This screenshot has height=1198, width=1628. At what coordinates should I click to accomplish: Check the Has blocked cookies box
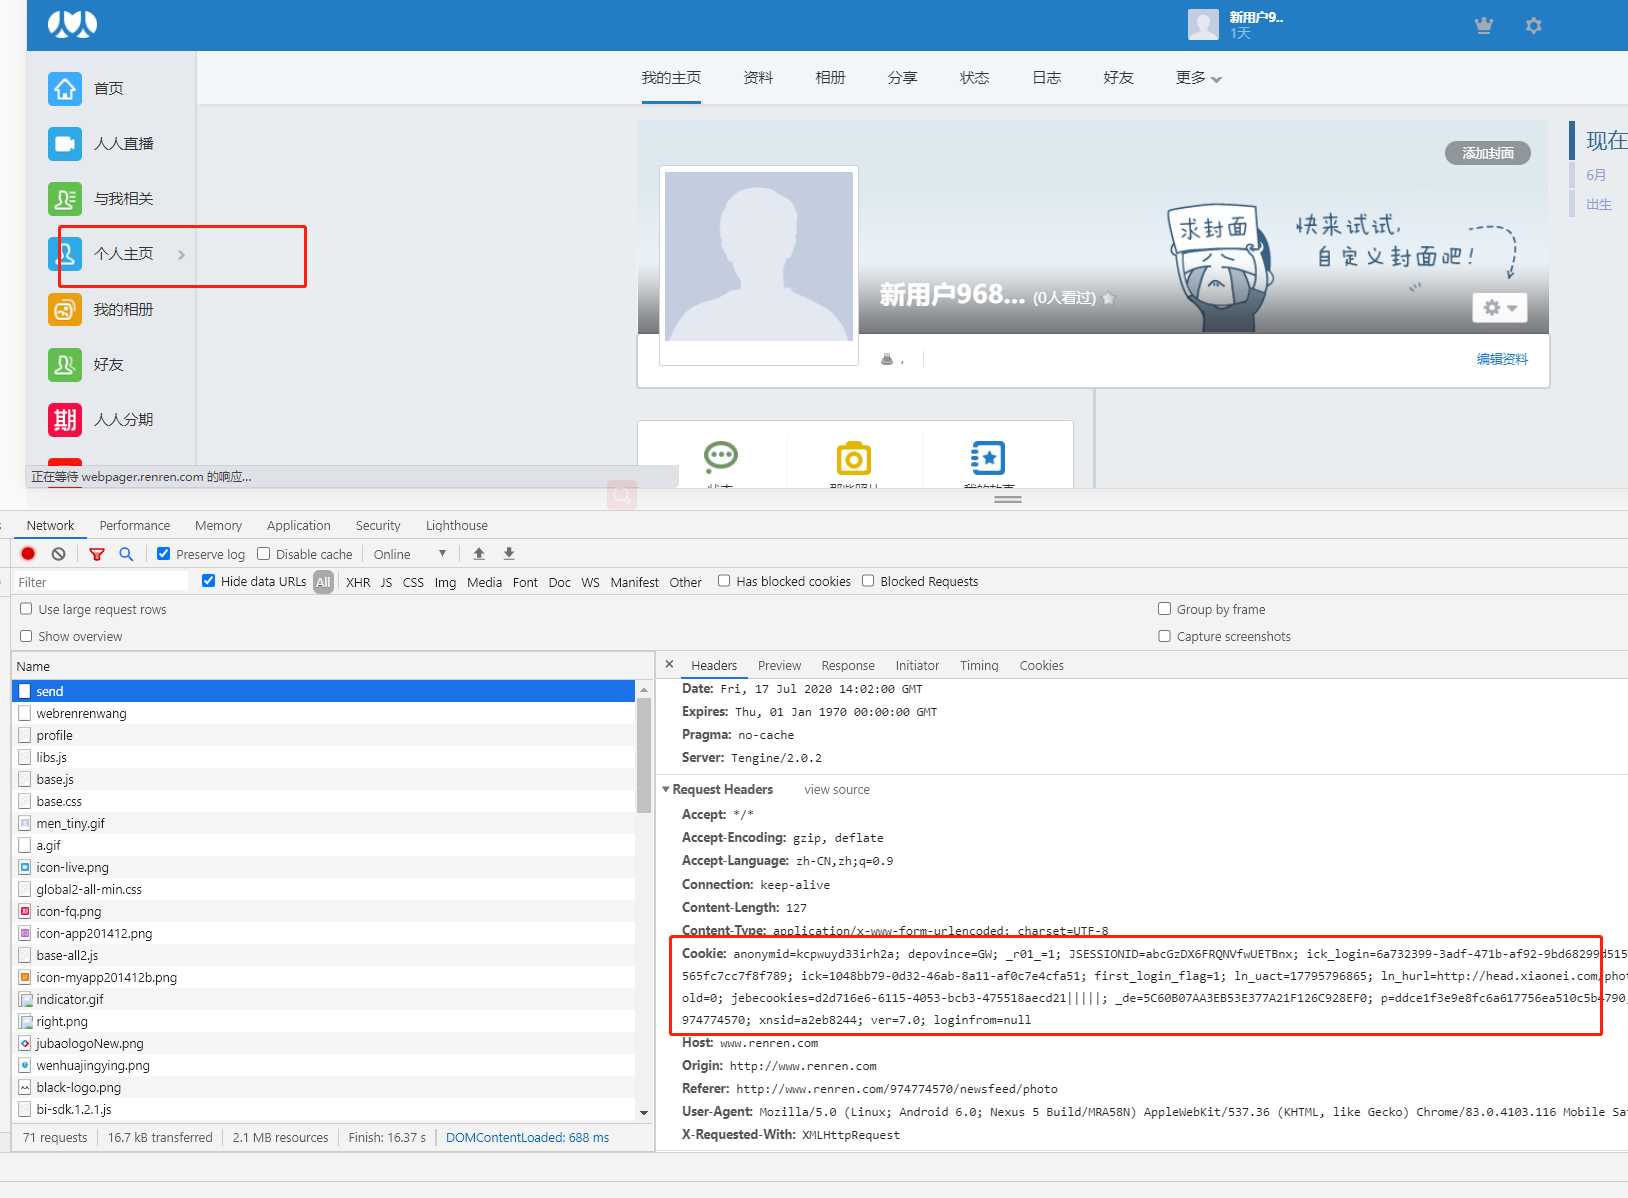coord(724,581)
